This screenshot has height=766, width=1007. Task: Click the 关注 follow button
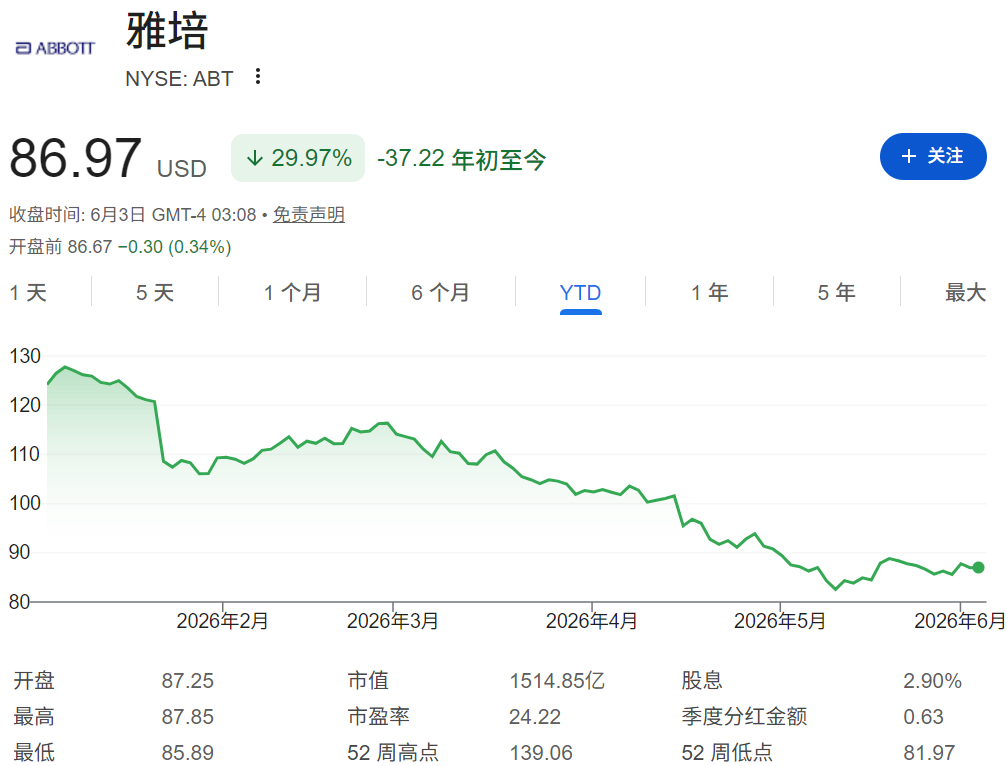pyautogui.click(x=933, y=156)
